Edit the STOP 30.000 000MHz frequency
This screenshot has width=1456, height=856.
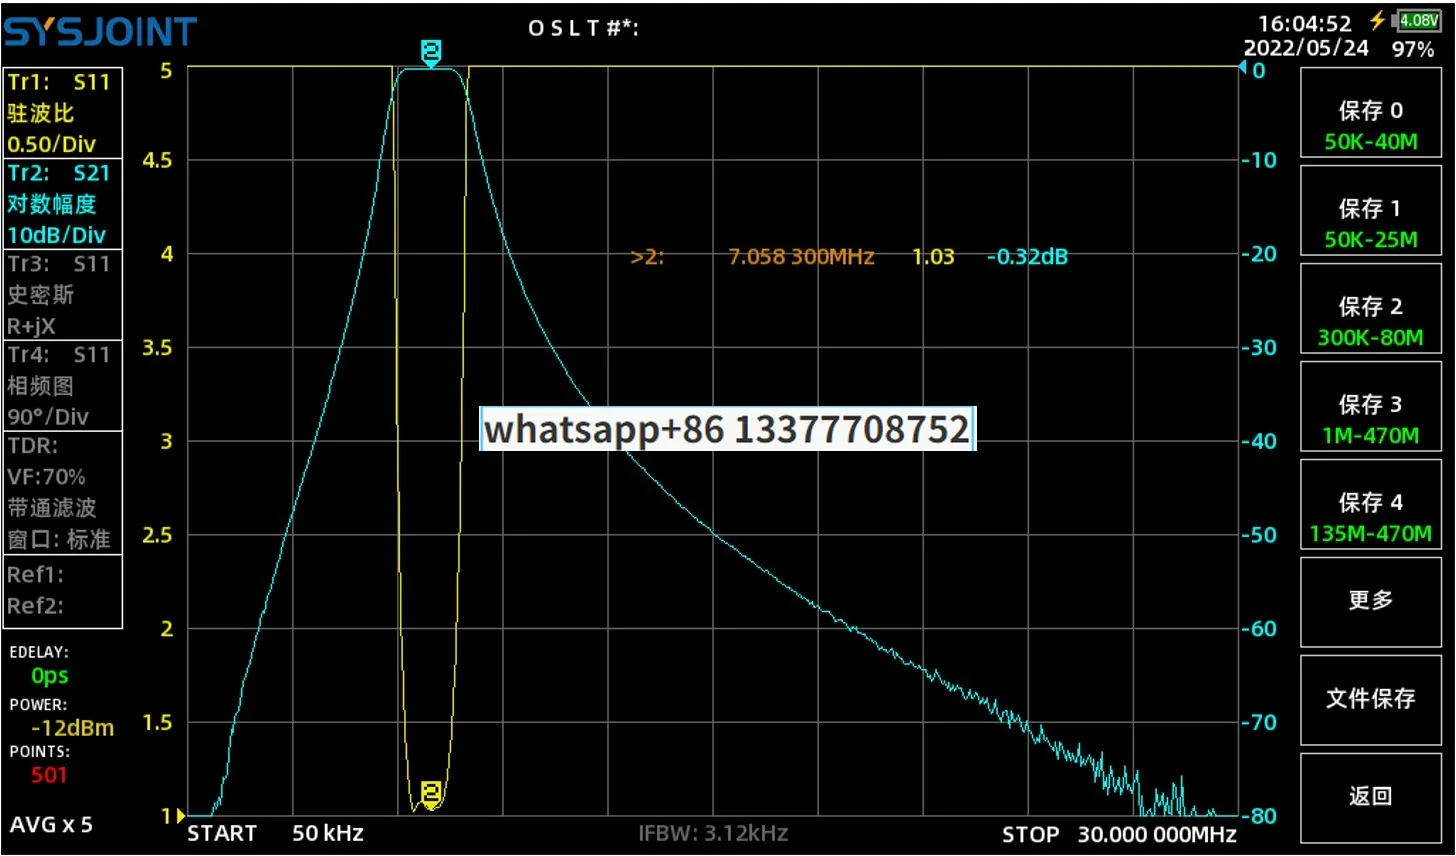[x=1119, y=834]
